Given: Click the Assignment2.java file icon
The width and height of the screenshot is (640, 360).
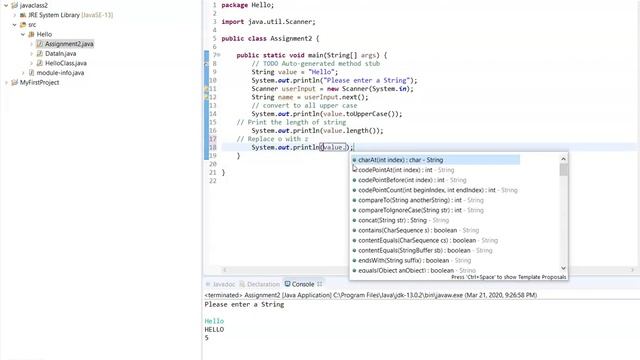Looking at the screenshot, I should pos(40,44).
